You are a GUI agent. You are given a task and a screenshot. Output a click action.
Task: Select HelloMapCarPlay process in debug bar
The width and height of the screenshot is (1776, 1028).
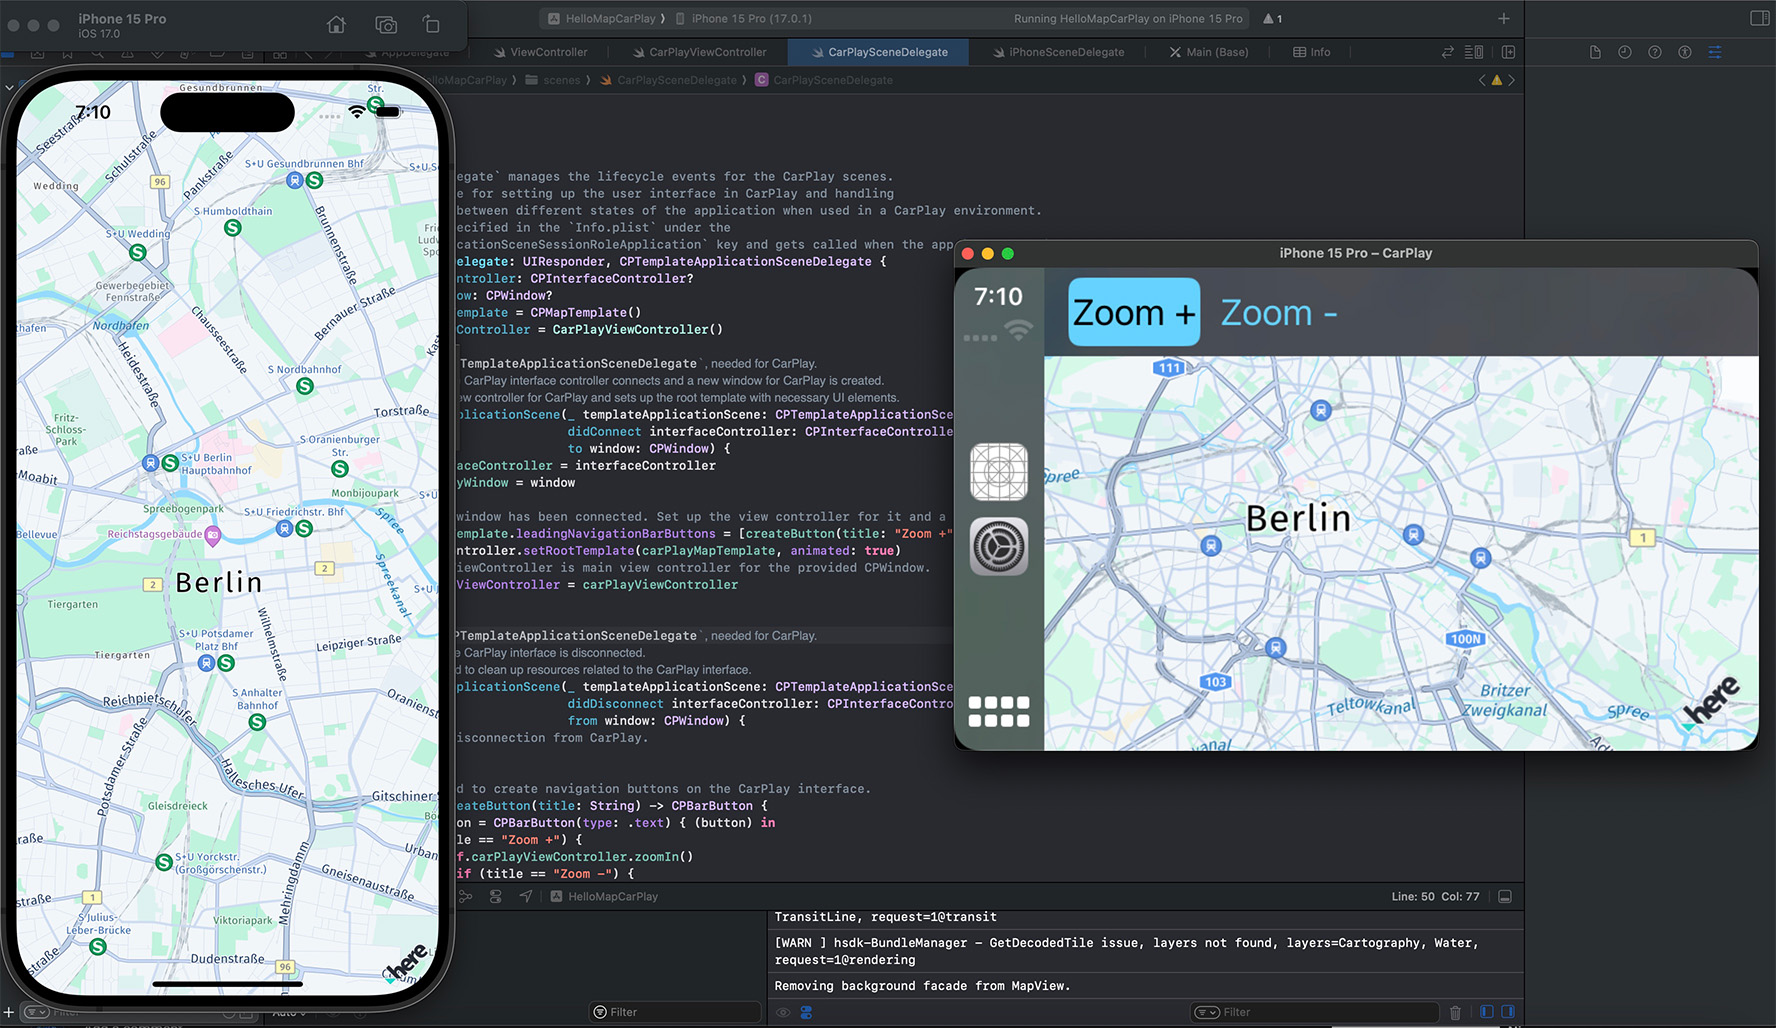604,897
